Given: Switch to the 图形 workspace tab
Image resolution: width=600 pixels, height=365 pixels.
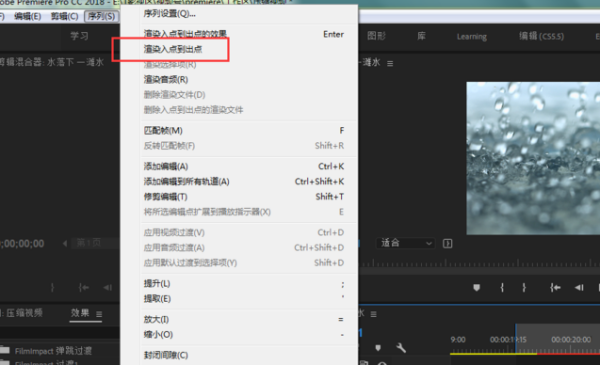Looking at the screenshot, I should (x=376, y=36).
